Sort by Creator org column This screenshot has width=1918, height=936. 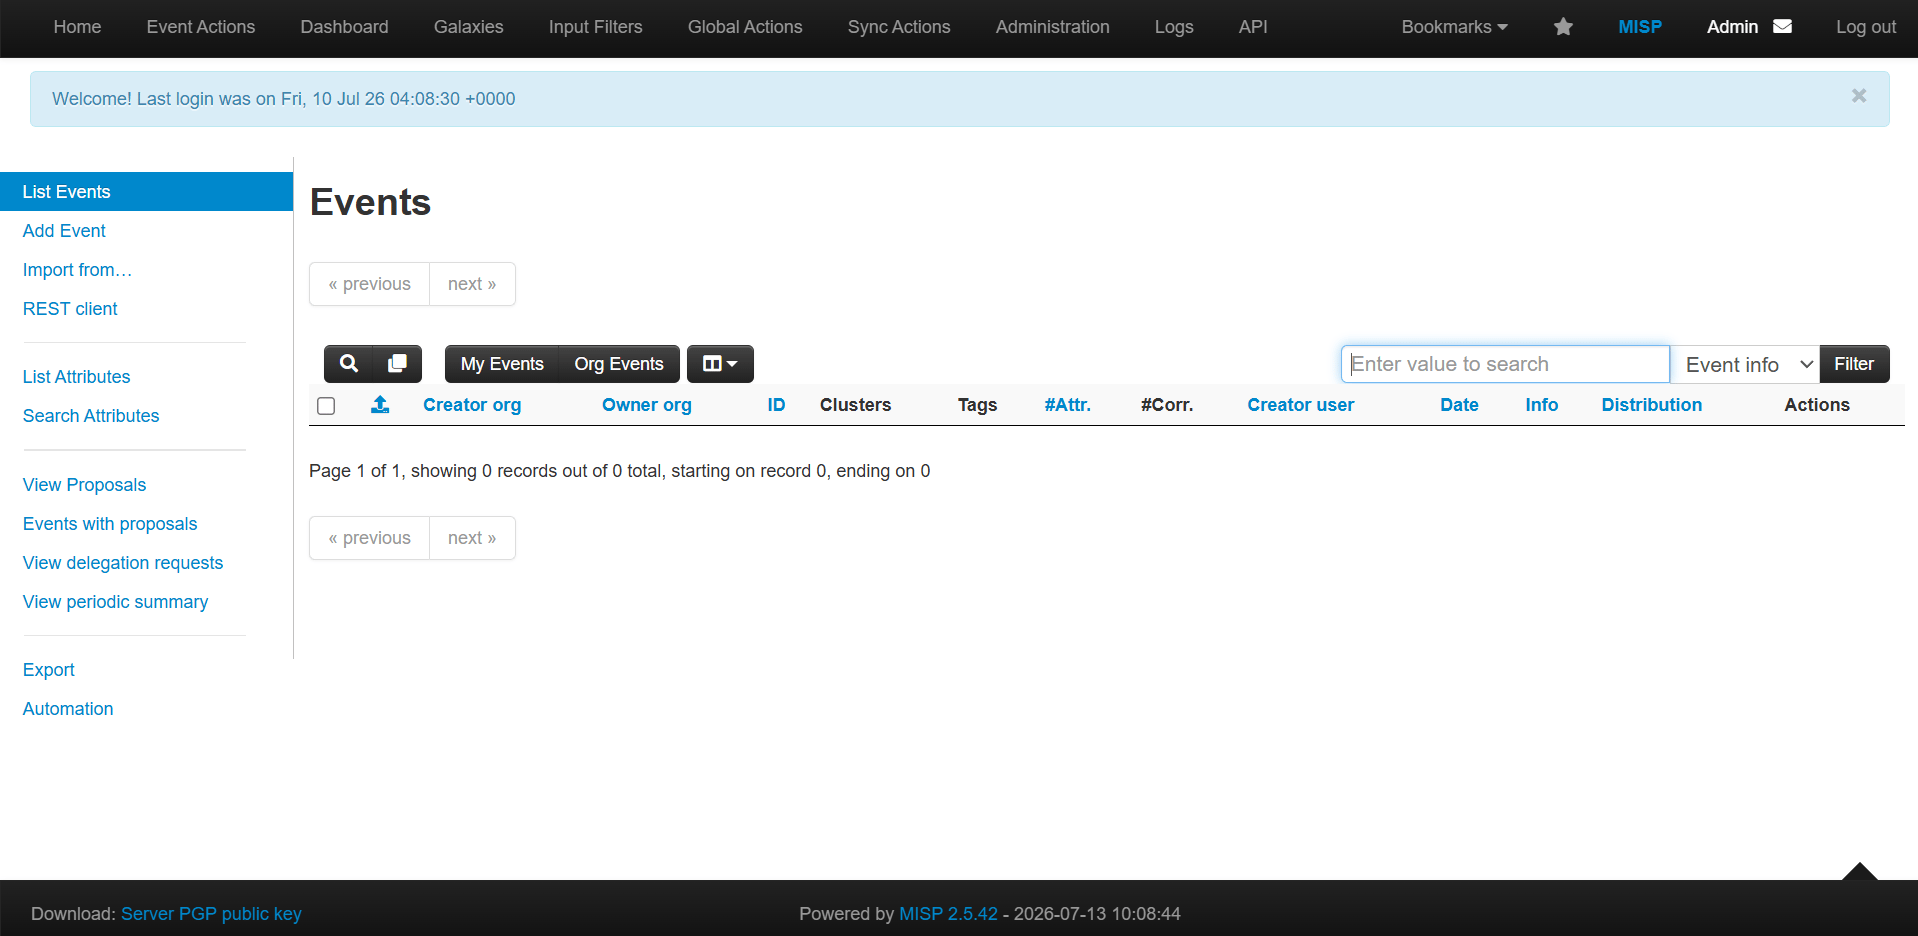click(x=472, y=405)
